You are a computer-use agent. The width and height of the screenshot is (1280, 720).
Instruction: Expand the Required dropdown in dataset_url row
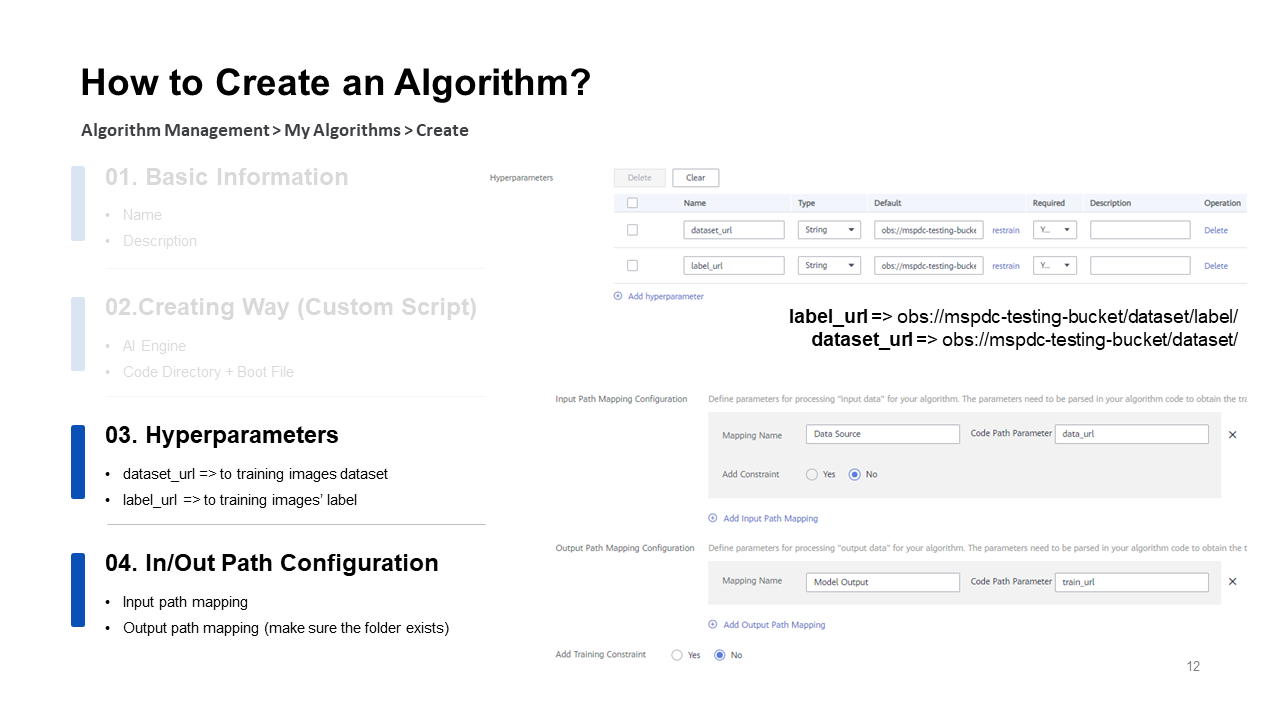[1054, 230]
